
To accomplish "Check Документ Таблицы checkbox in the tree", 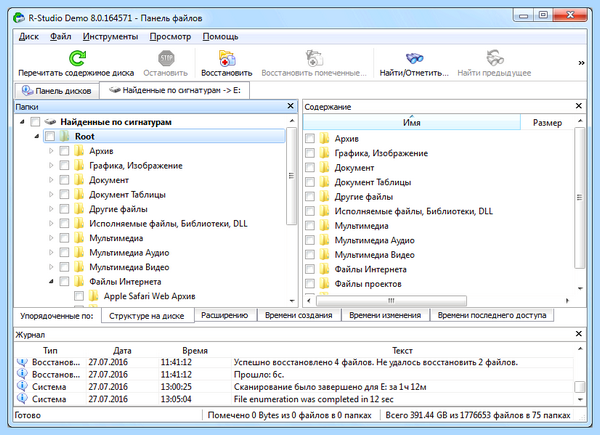I will (x=64, y=194).
